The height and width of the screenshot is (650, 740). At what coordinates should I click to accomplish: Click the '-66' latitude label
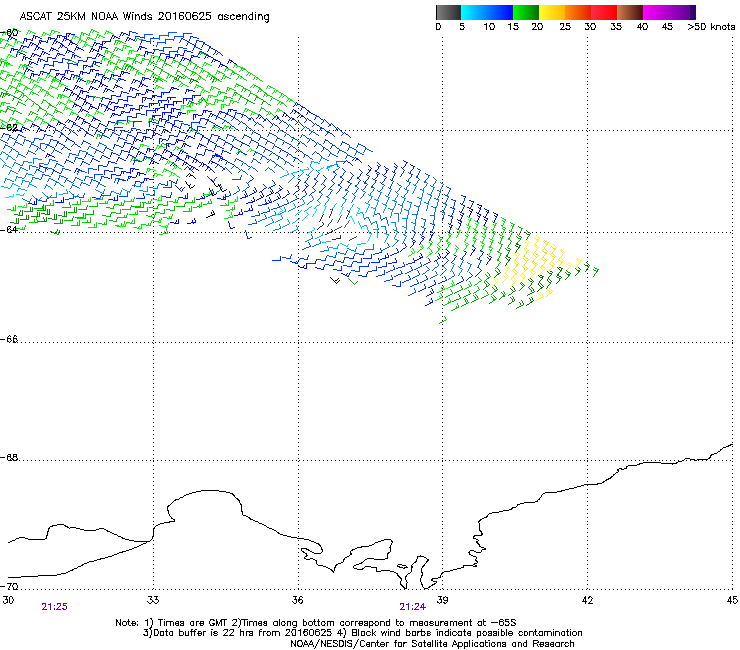coord(10,339)
